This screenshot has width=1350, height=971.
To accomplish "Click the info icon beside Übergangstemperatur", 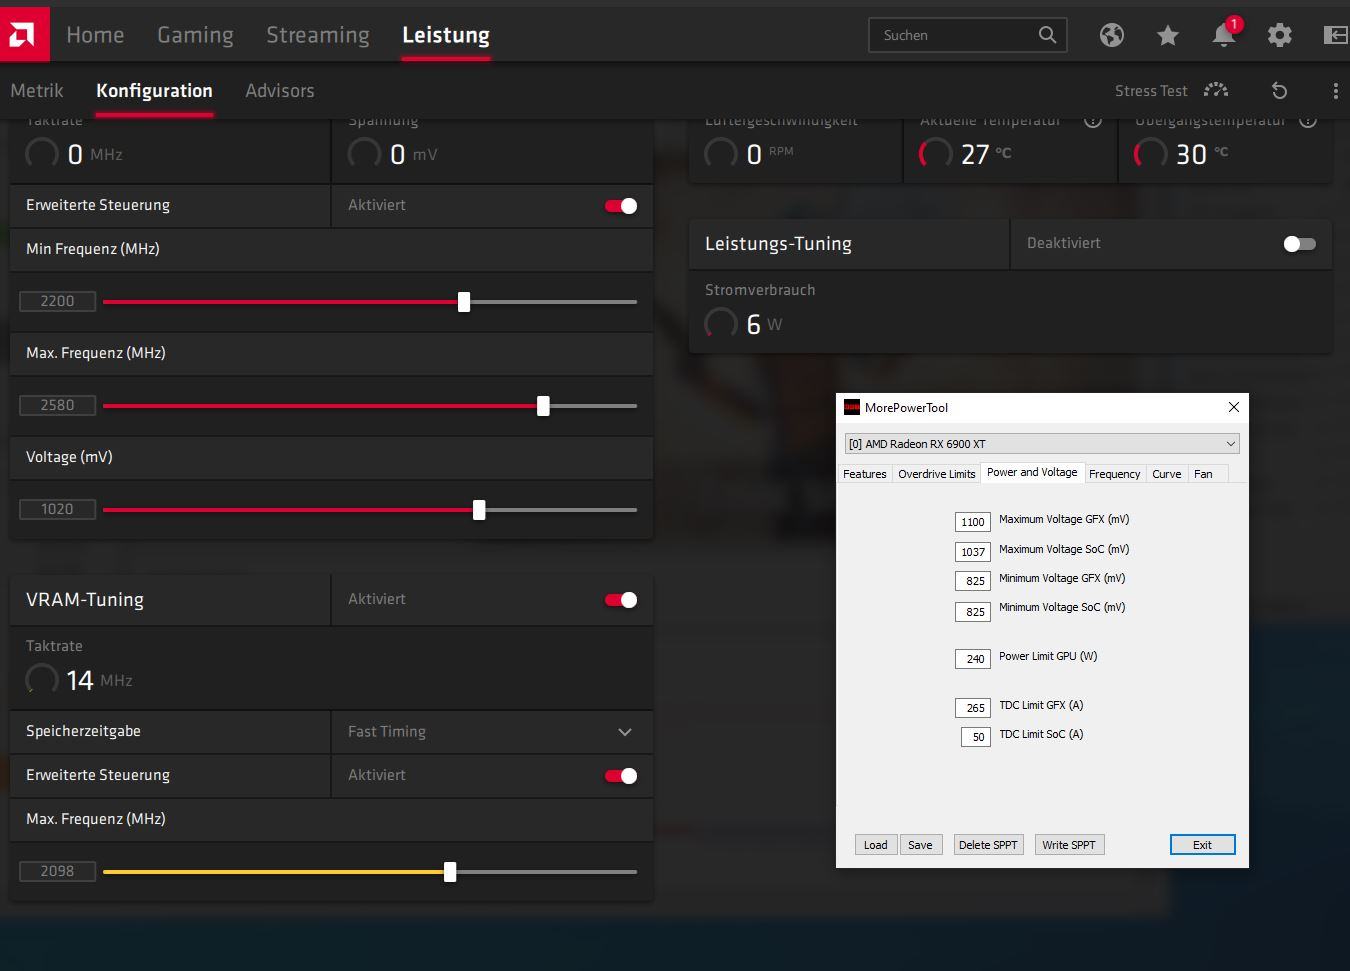I will point(1308,121).
